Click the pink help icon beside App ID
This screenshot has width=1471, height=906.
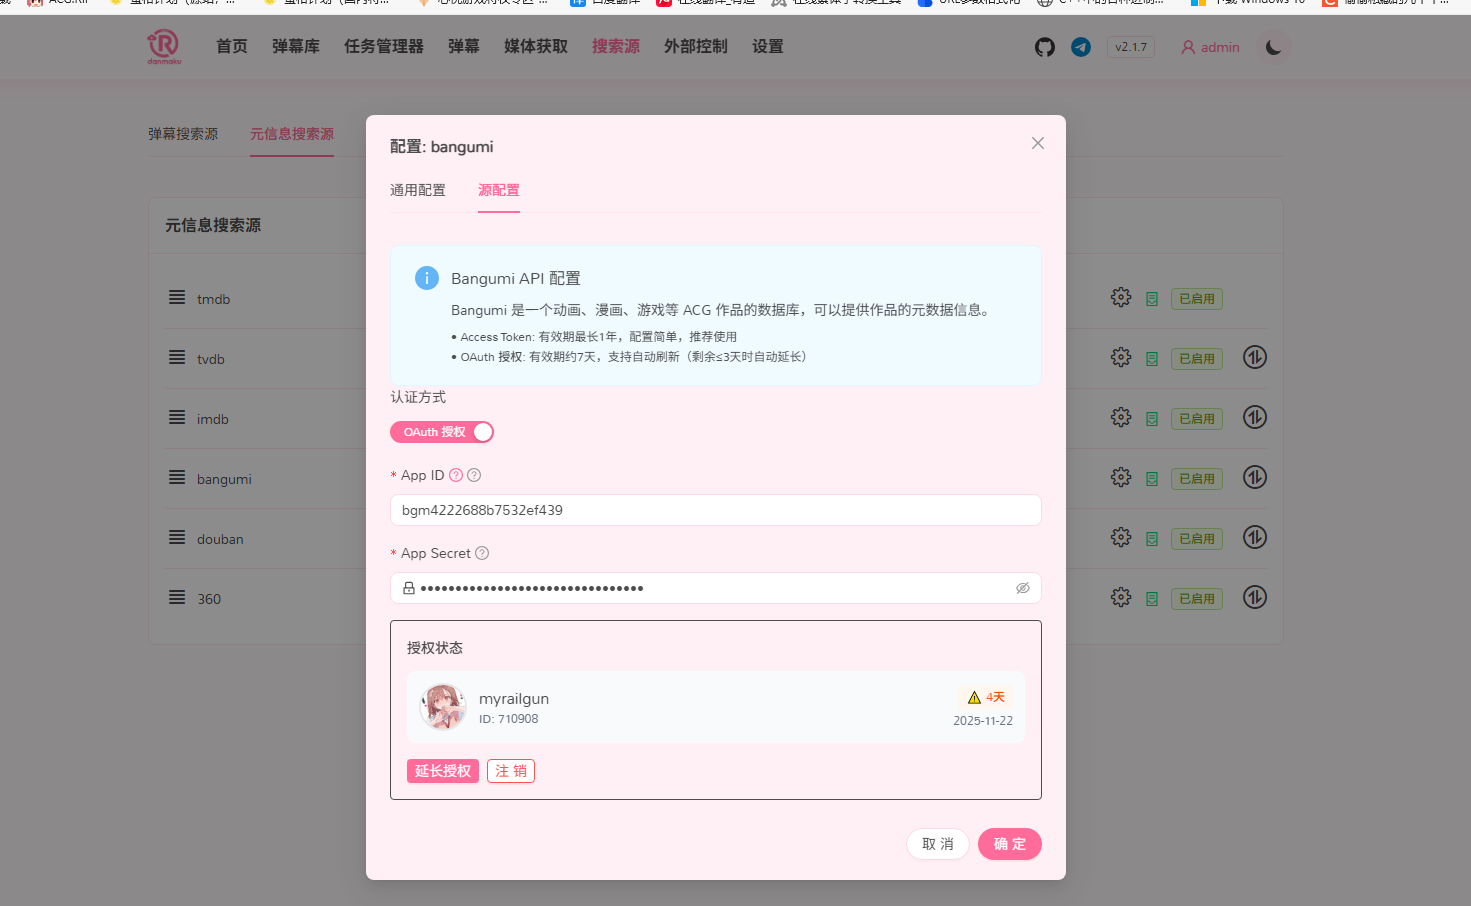pos(455,474)
